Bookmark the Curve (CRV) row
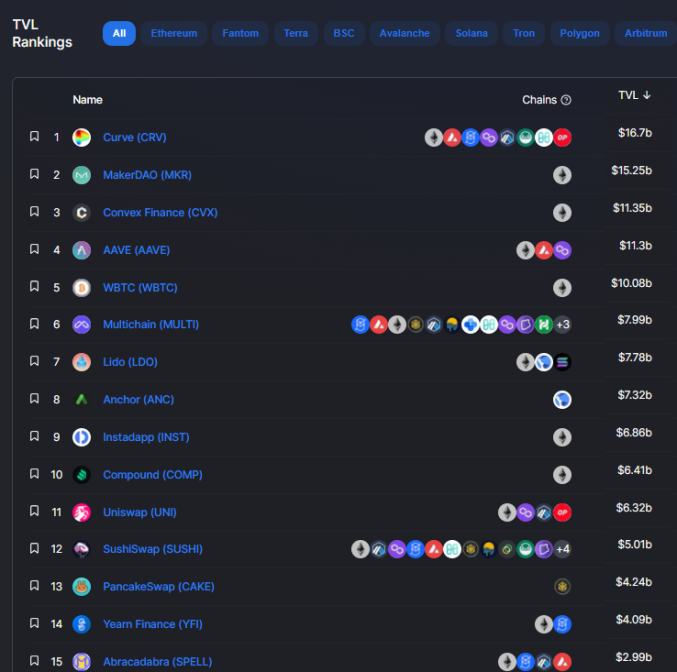Viewport: 677px width, 672px height. pos(34,136)
